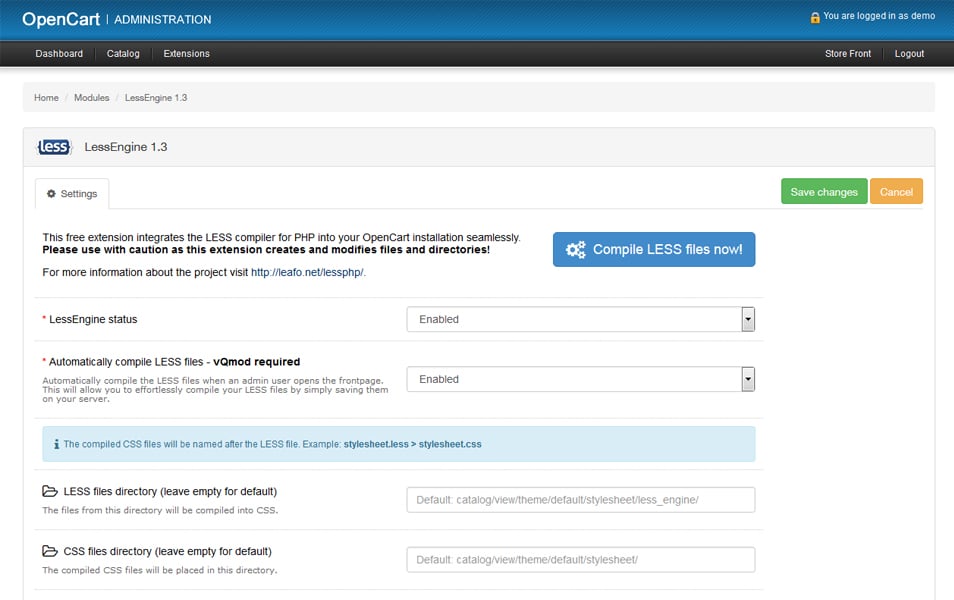Go to Store Front

(847, 54)
